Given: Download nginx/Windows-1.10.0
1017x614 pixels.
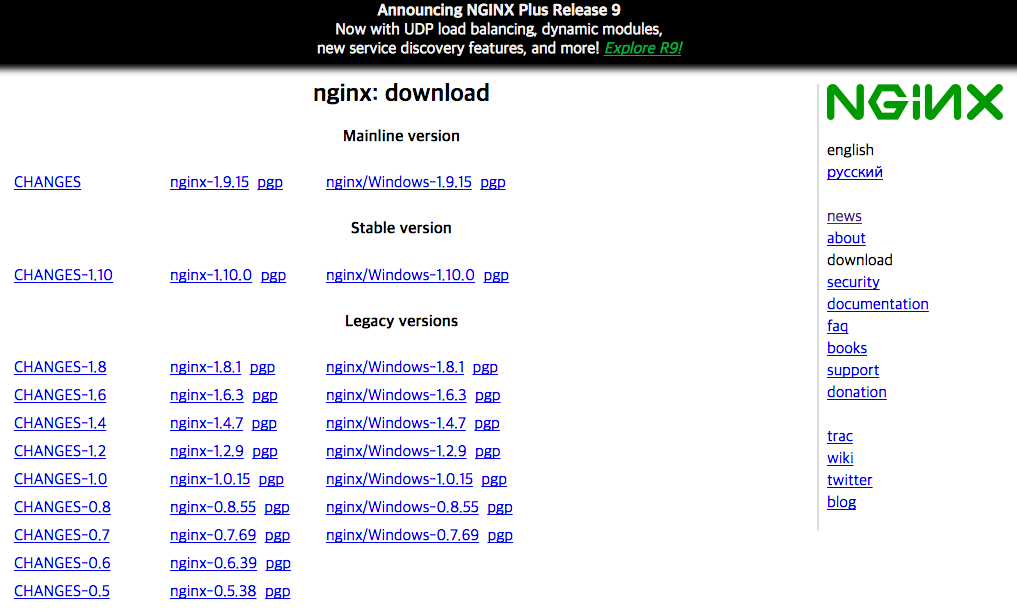Looking at the screenshot, I should point(400,275).
